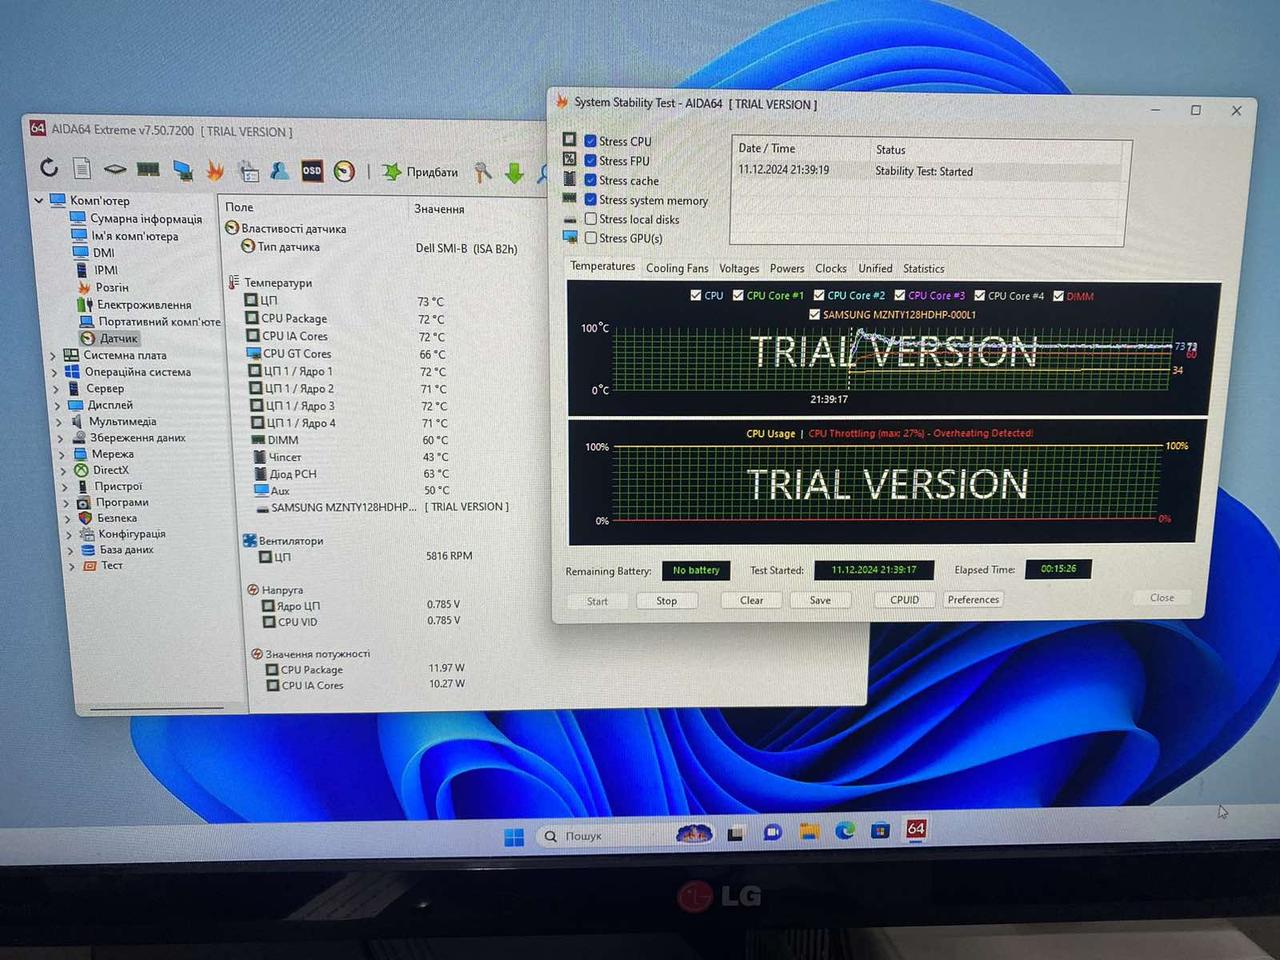Expand the Системна плата node

(x=53, y=355)
